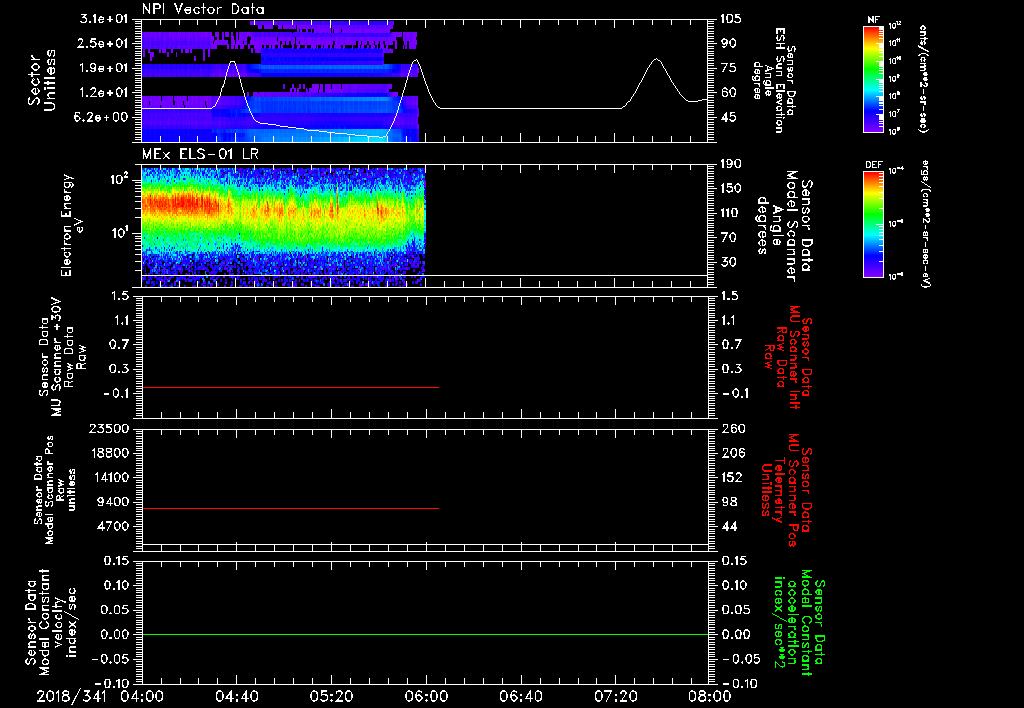
Task: Click the red line in Model Scanner Pos panel
Action: [x=290, y=508]
